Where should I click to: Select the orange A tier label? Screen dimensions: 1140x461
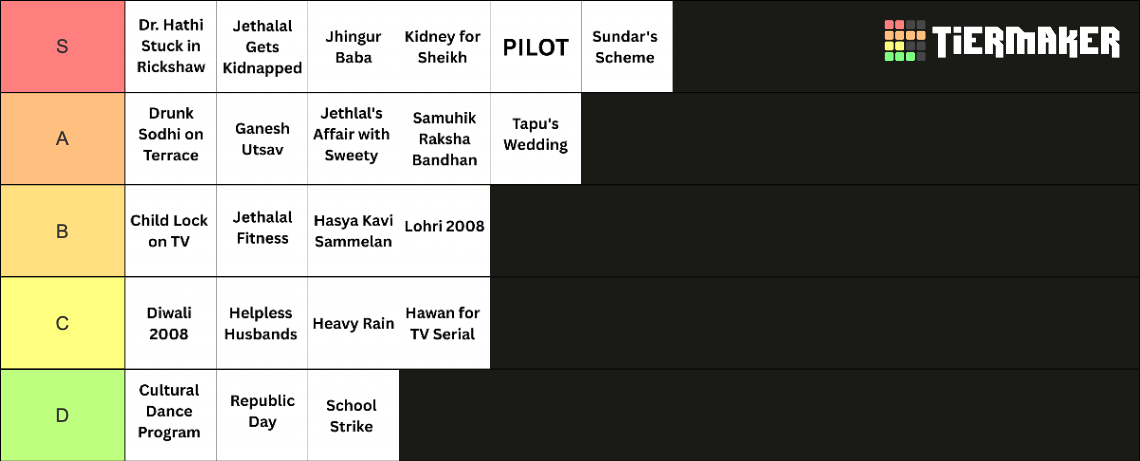[63, 139]
